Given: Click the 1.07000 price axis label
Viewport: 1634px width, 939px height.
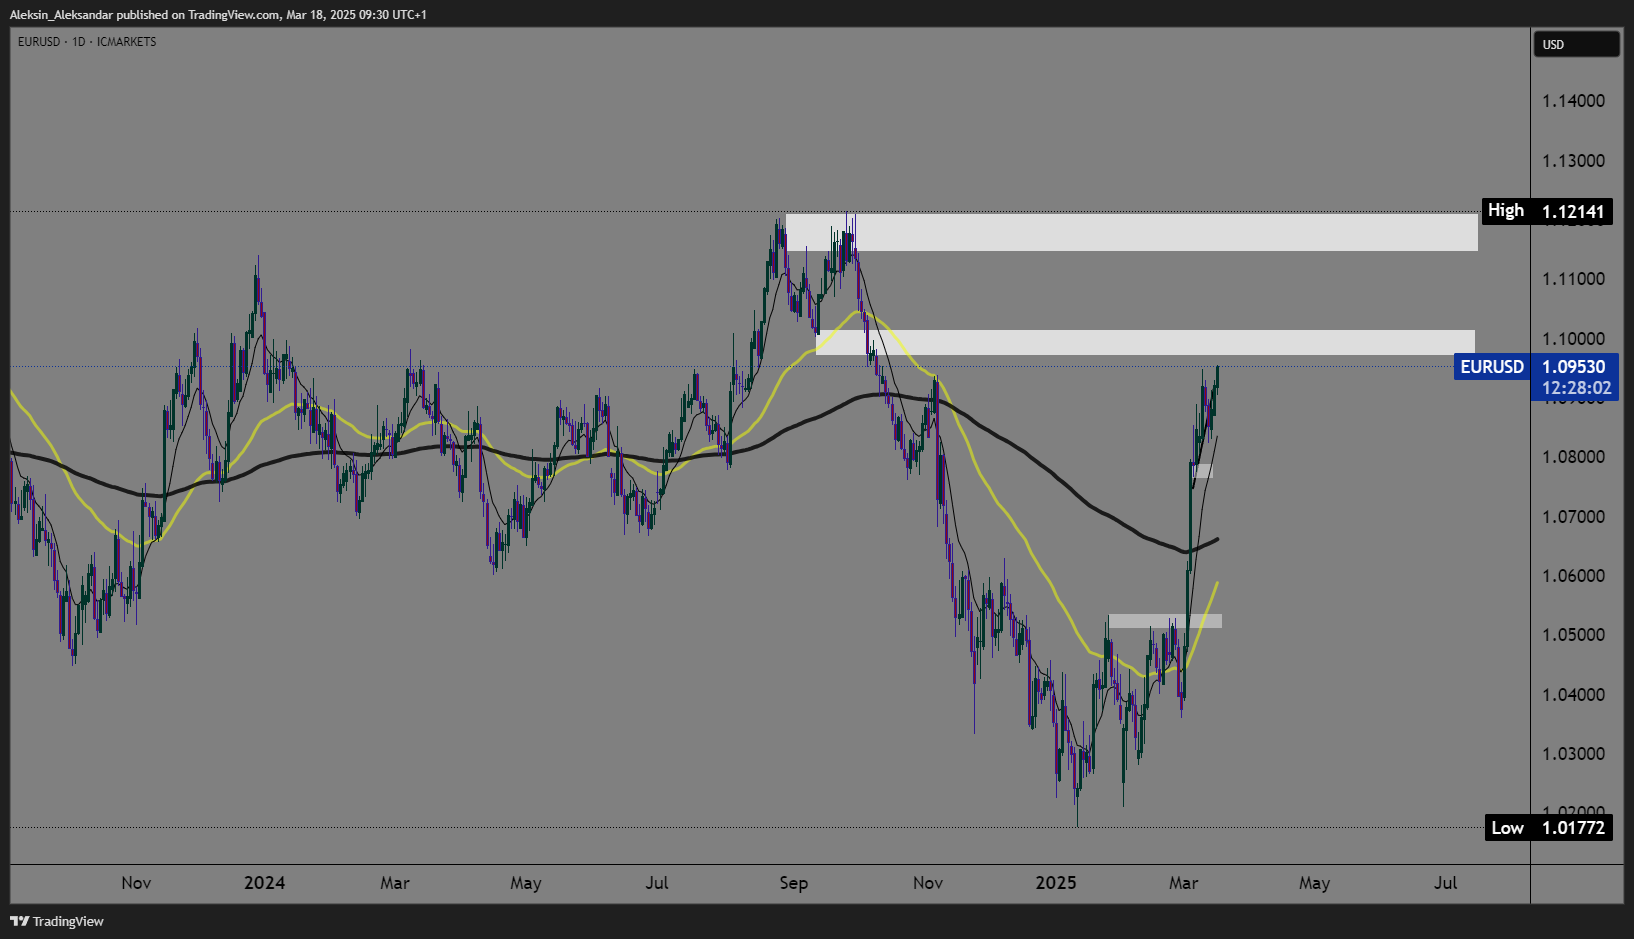Looking at the screenshot, I should 1573,517.
